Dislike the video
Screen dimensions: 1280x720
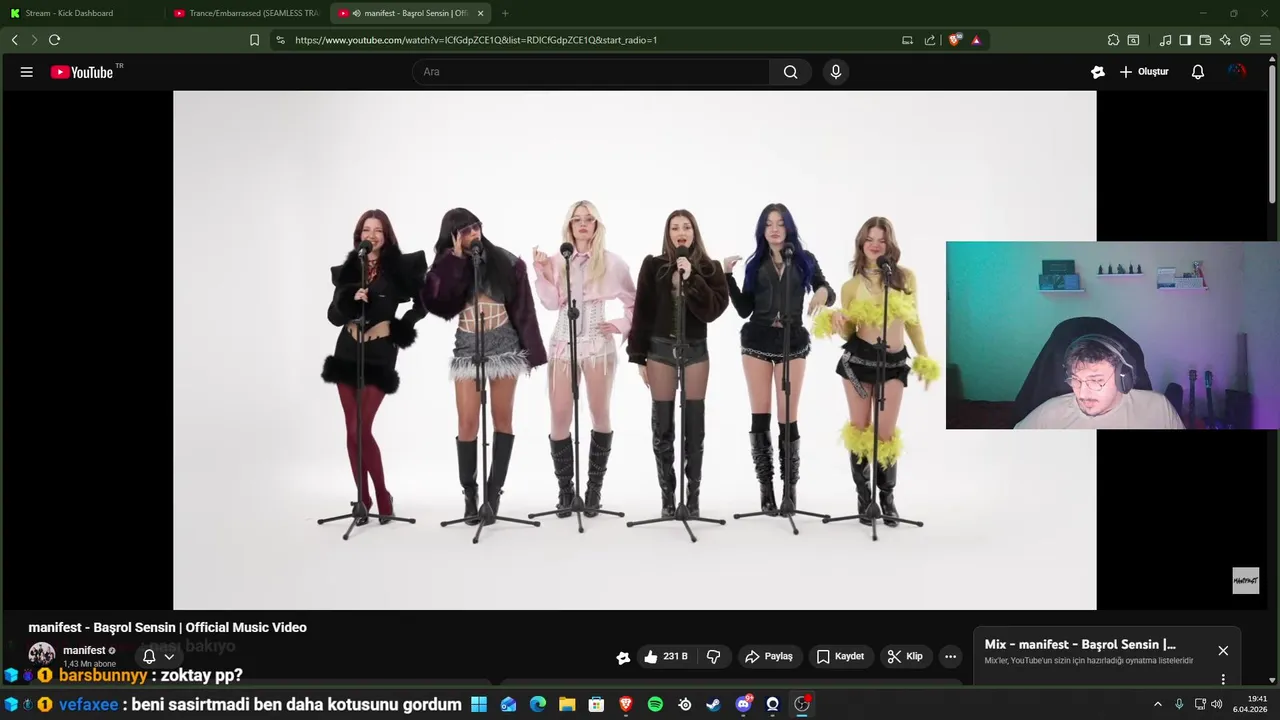[x=713, y=656]
